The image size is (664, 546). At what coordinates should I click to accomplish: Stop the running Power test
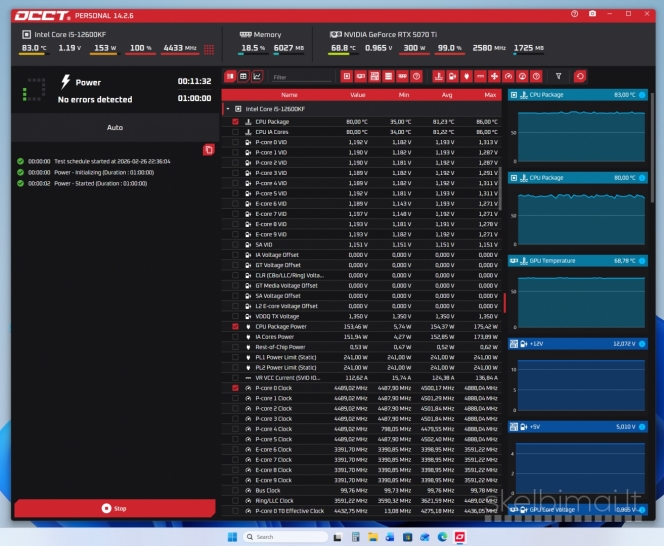(115, 508)
